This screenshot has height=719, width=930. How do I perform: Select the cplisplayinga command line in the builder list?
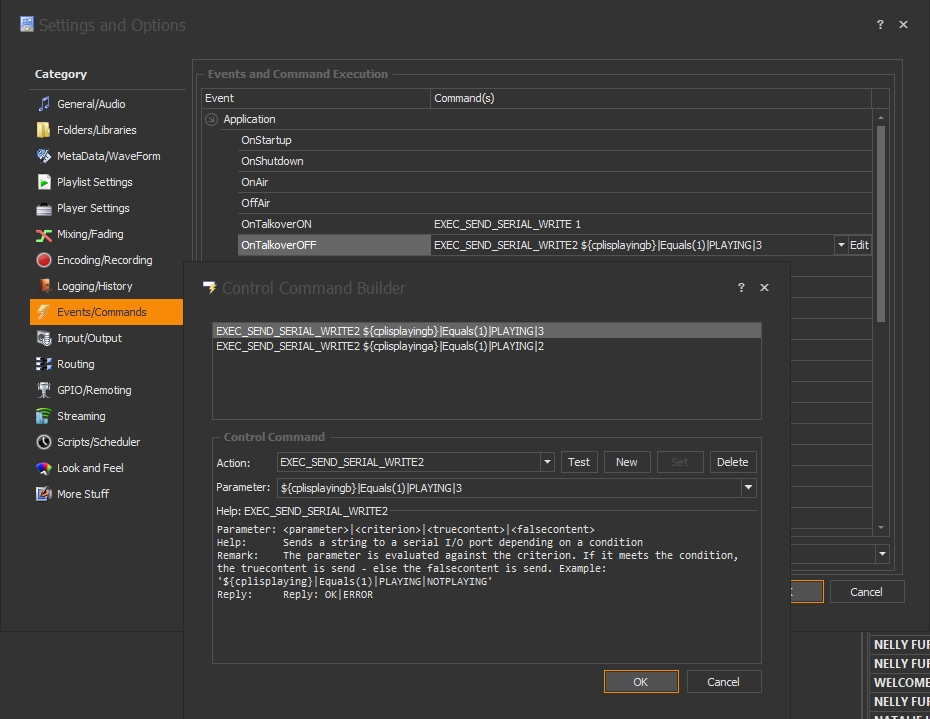click(x=486, y=346)
